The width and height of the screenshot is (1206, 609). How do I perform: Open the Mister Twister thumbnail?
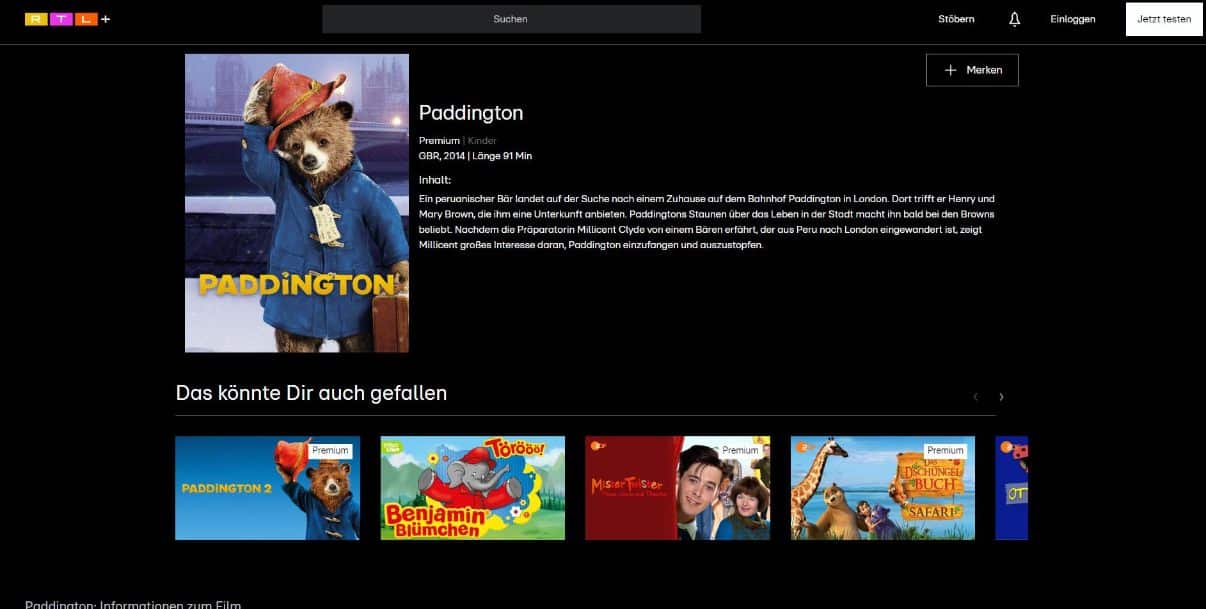(x=677, y=488)
